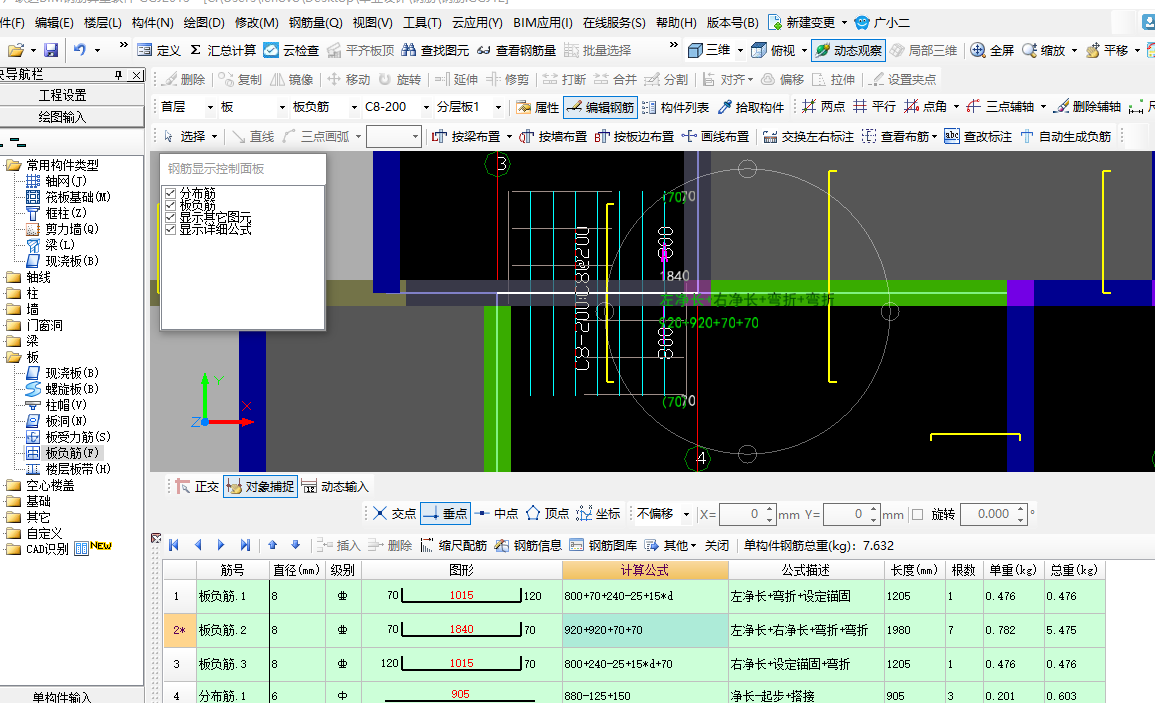This screenshot has height=703, width=1155.
Task: Toggle 交点 intersection snap
Action: tap(393, 514)
